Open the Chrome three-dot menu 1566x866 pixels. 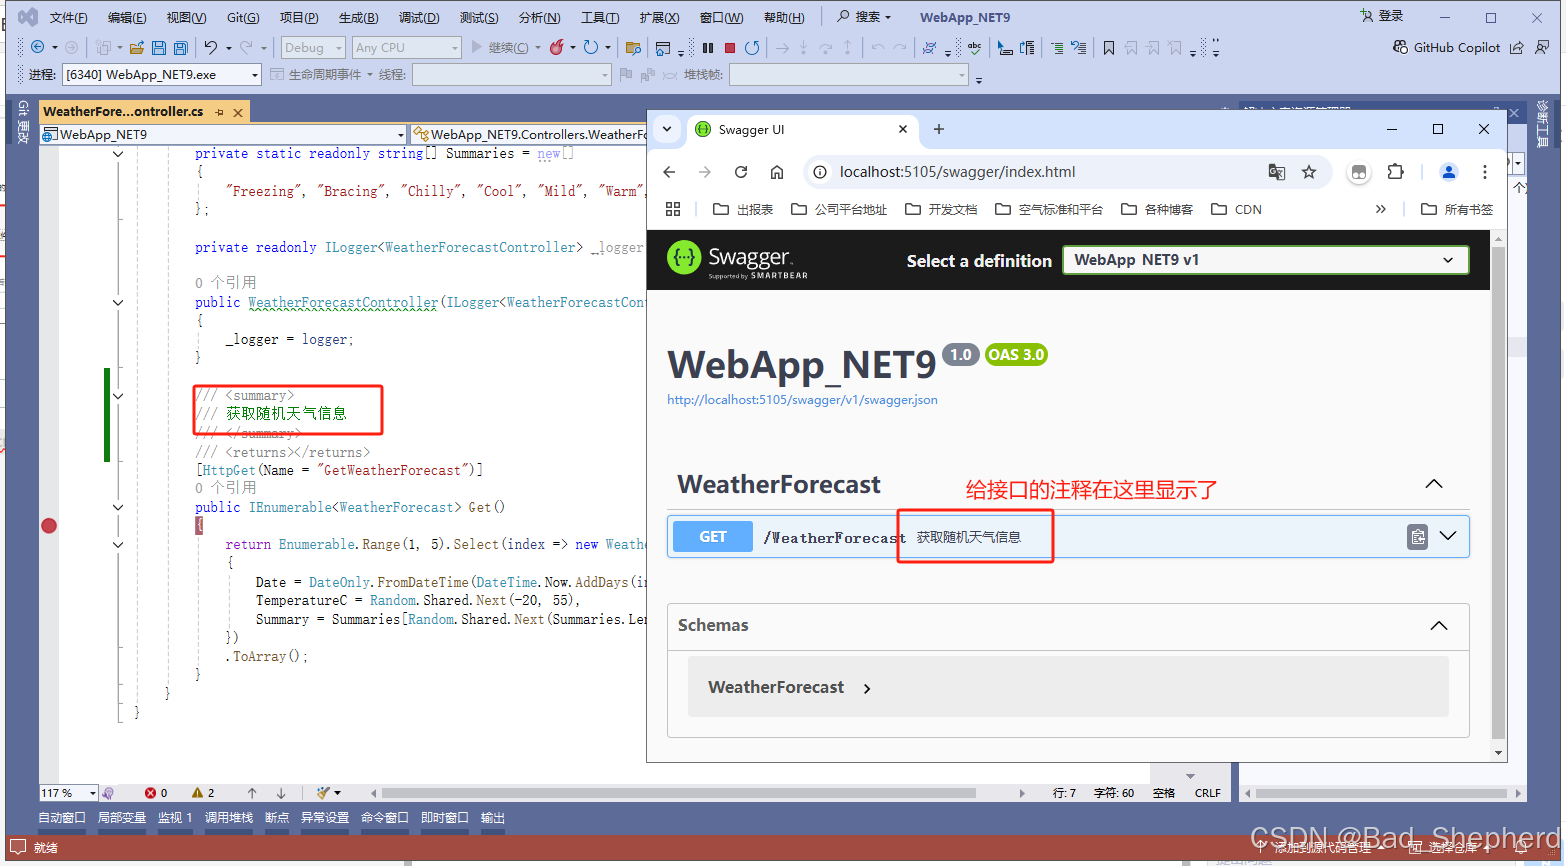pos(1485,172)
